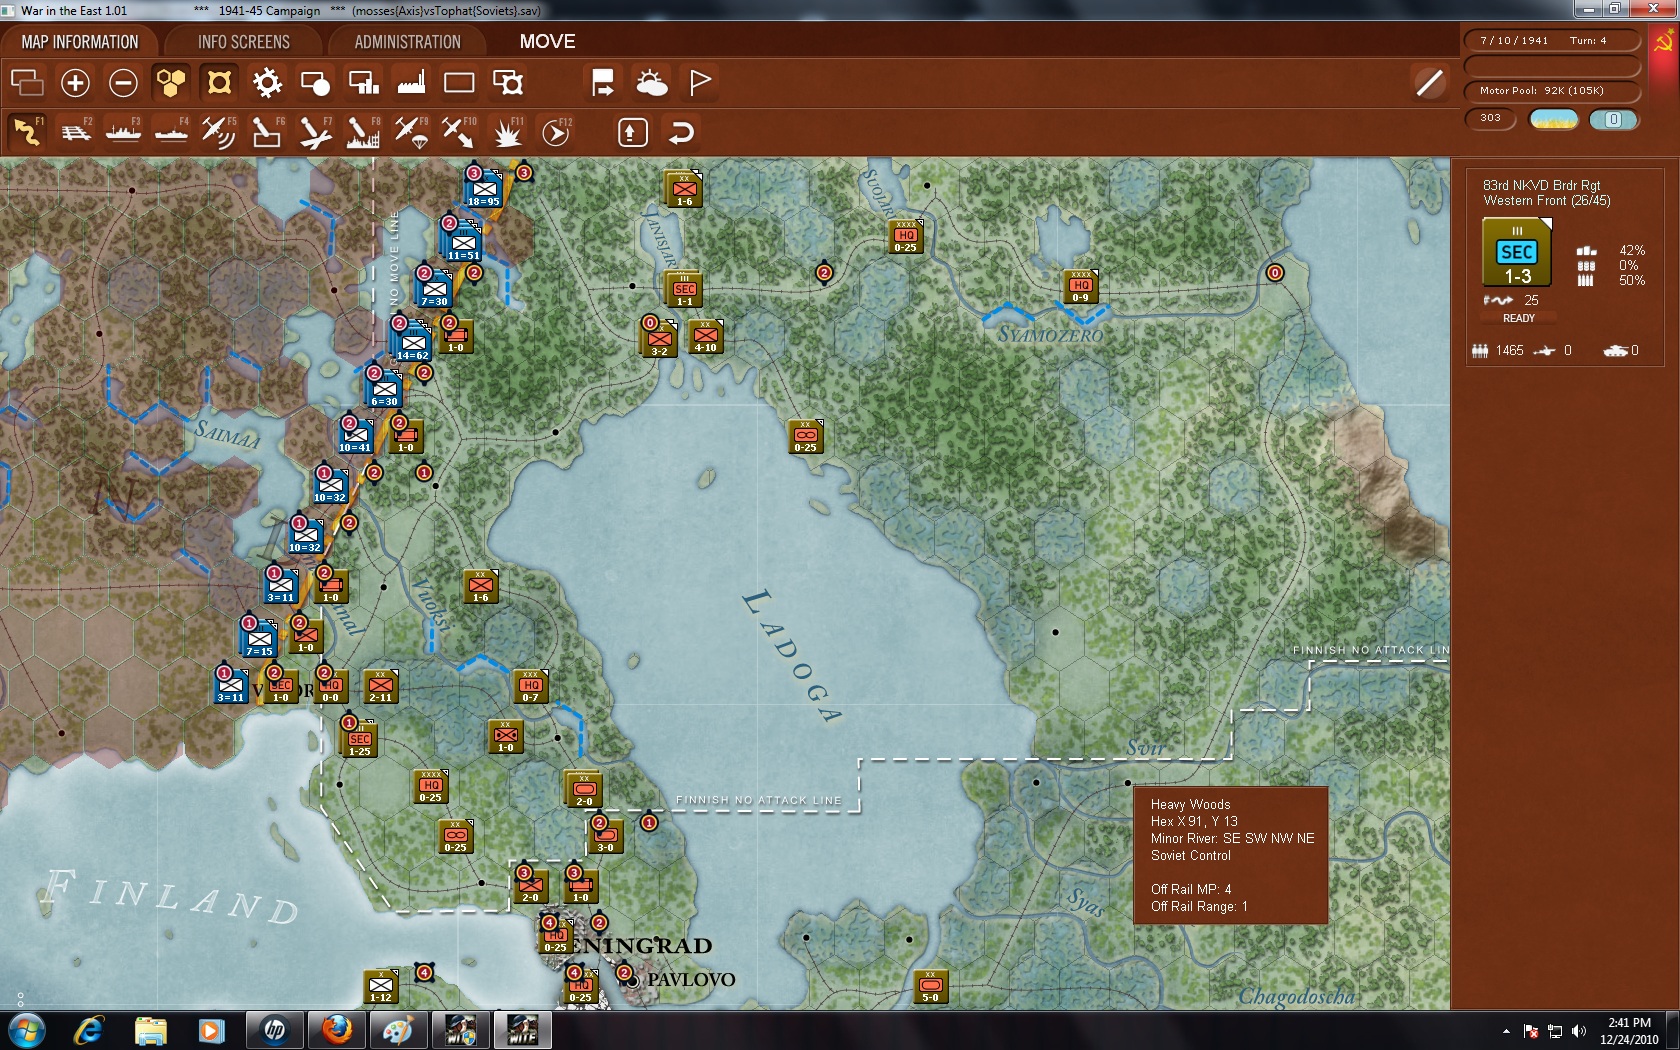
Task: Click 83rd NKVD Brdr Rgt unit name
Action: tap(1541, 185)
